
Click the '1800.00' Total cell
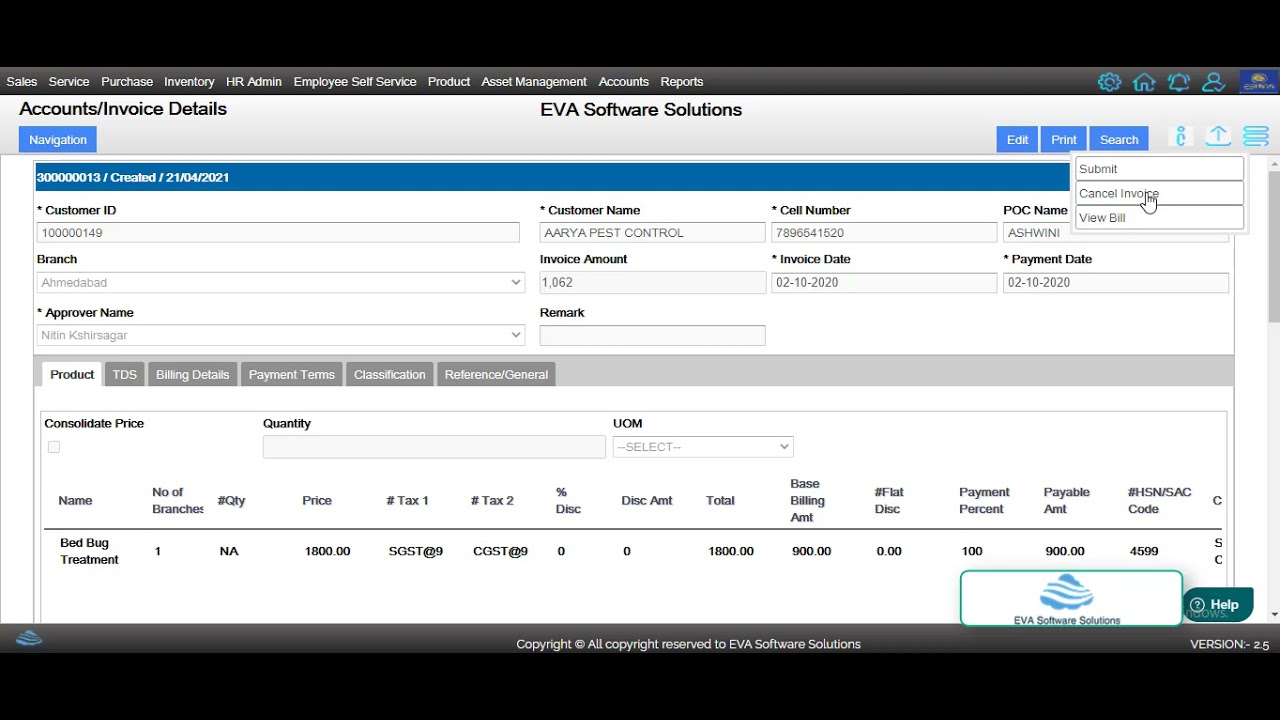(731, 551)
